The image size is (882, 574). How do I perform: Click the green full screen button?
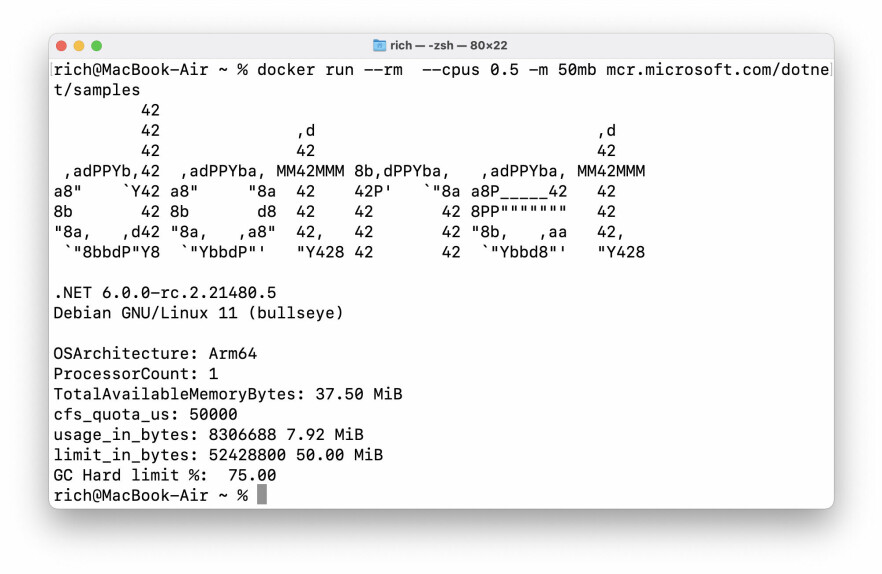[x=97, y=46]
